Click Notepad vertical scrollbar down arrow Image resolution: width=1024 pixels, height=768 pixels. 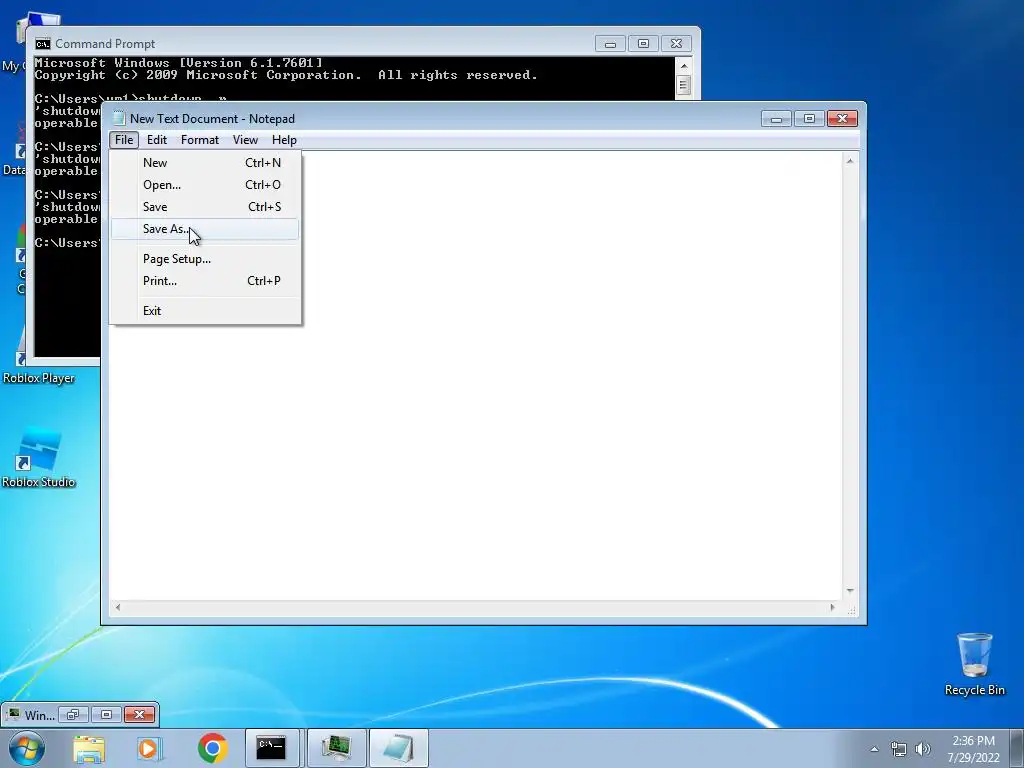click(x=850, y=590)
